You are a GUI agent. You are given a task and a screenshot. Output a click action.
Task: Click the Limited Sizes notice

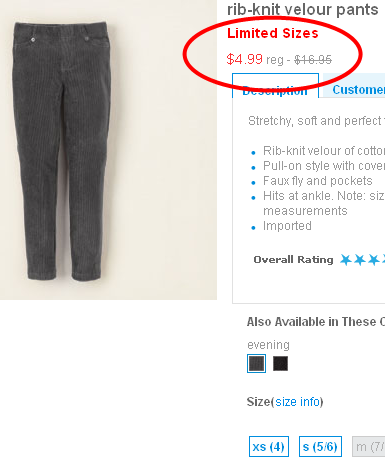pos(273,33)
